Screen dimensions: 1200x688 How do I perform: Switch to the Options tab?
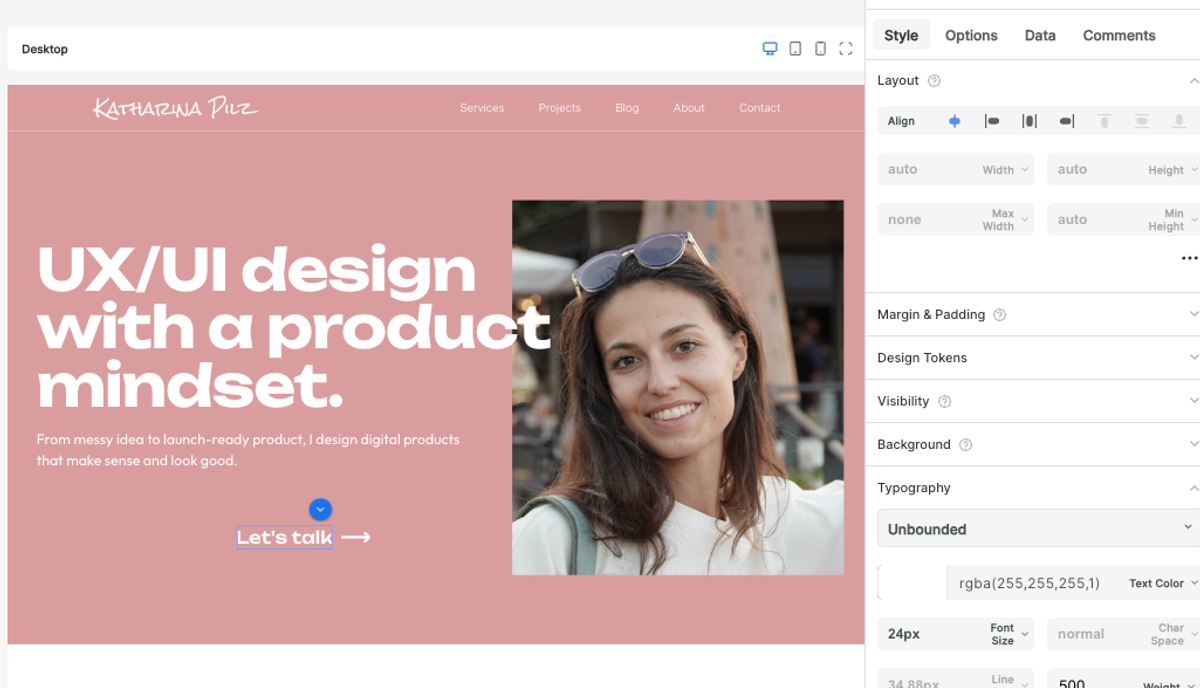[x=971, y=35]
